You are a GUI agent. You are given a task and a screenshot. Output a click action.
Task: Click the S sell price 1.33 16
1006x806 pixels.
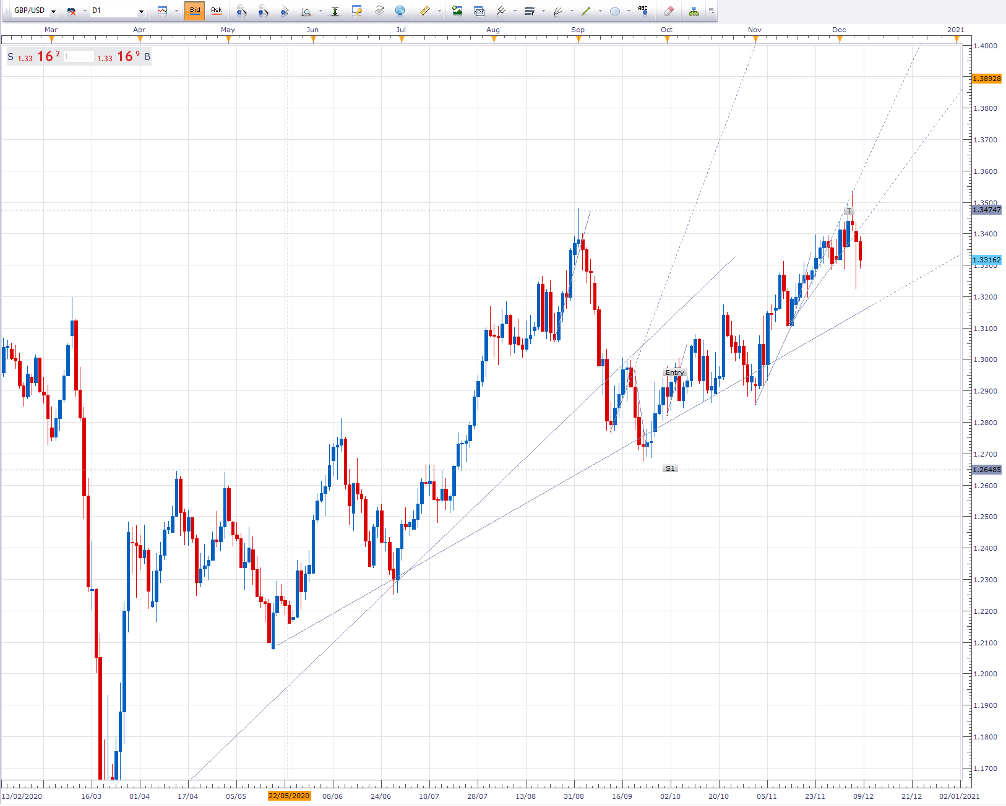click(x=33, y=56)
